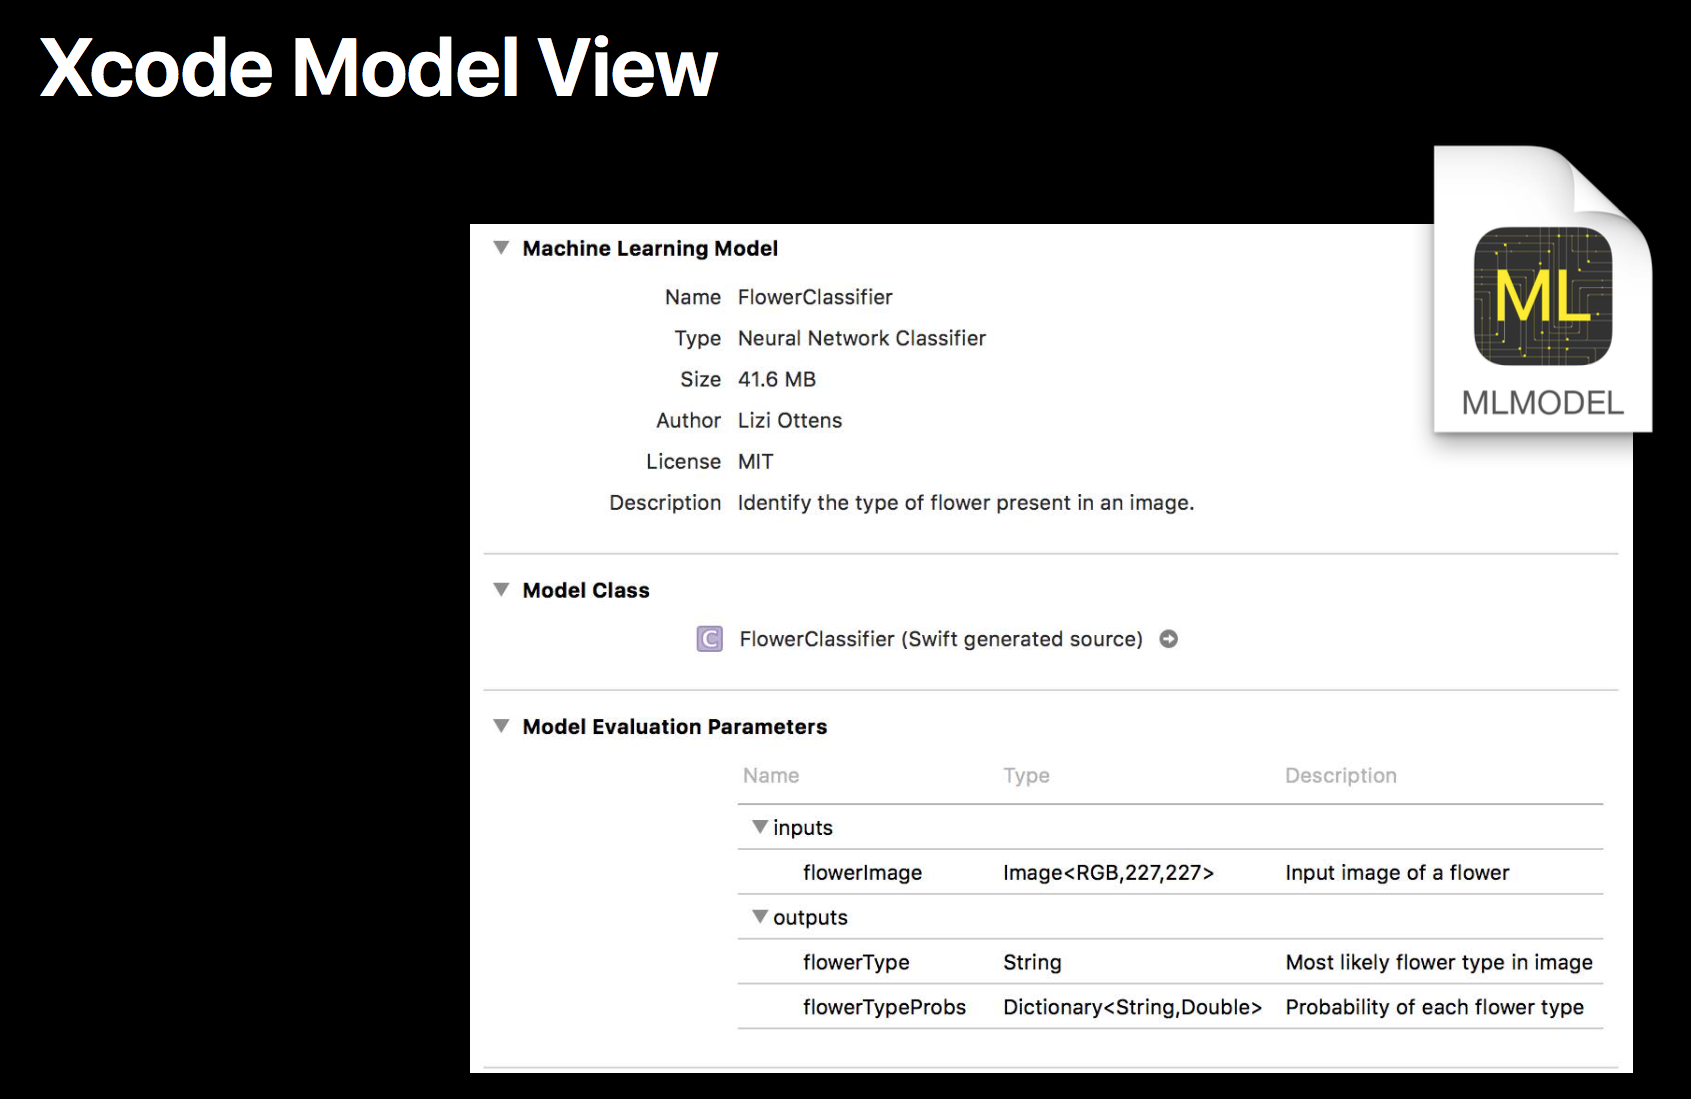Collapse the Model Class section triangle
1691x1099 pixels.
click(x=501, y=590)
